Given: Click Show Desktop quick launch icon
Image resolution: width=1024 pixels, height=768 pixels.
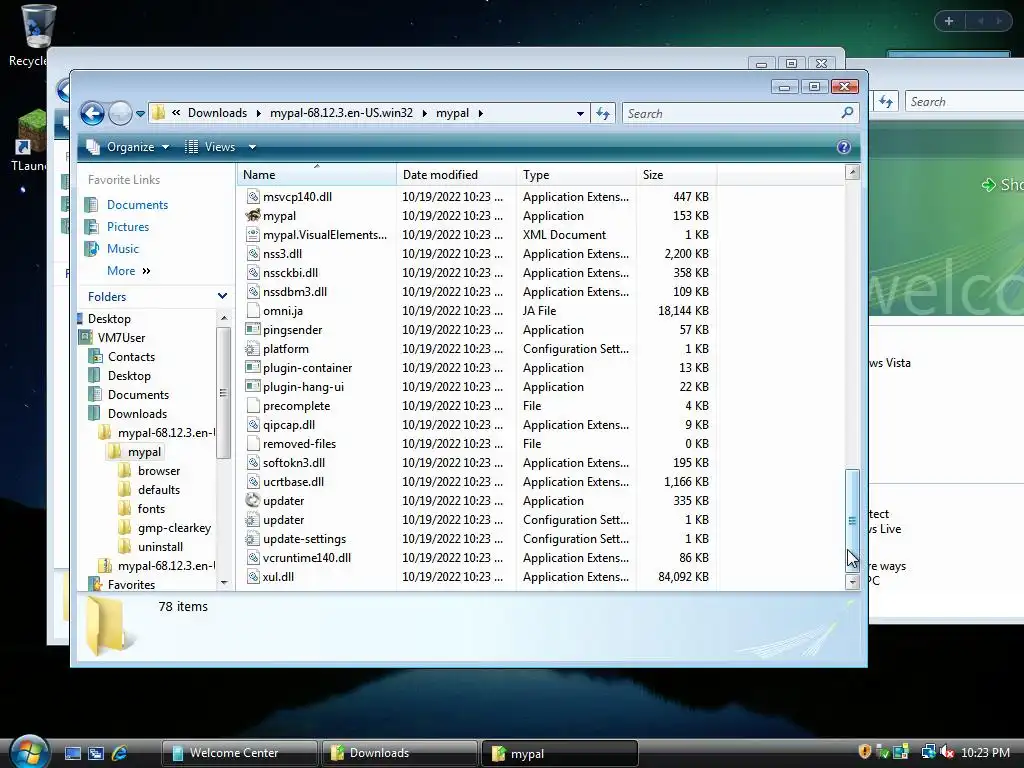Looking at the screenshot, I should coord(72,753).
